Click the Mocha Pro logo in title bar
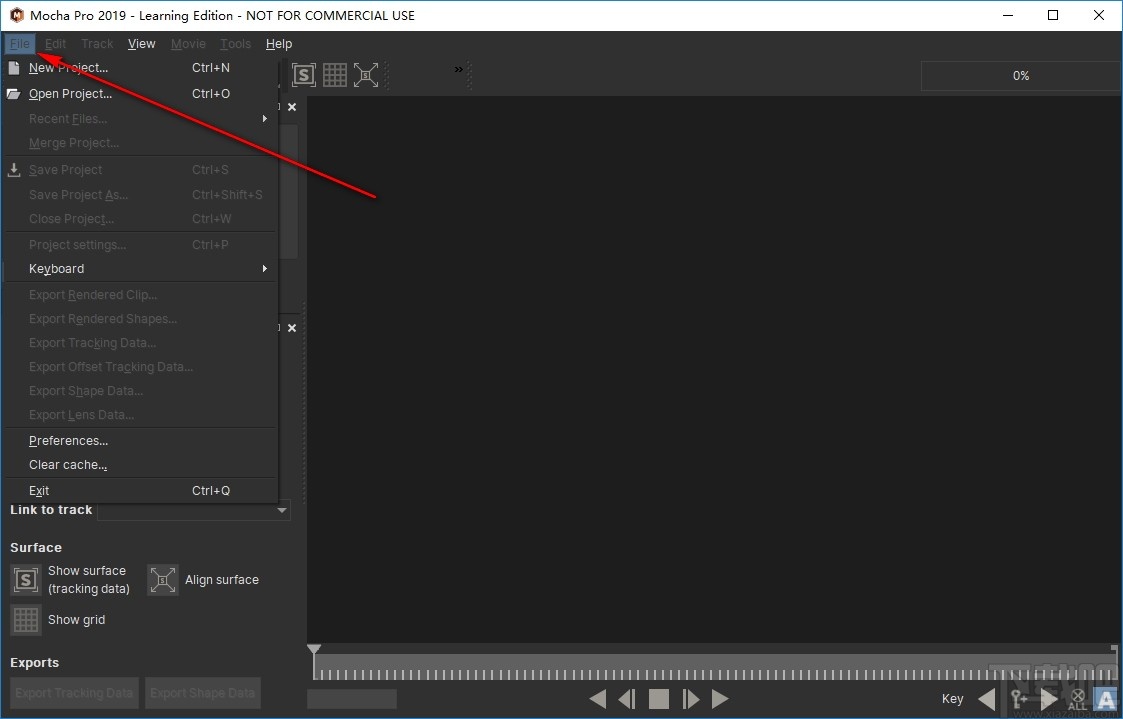 (15, 15)
